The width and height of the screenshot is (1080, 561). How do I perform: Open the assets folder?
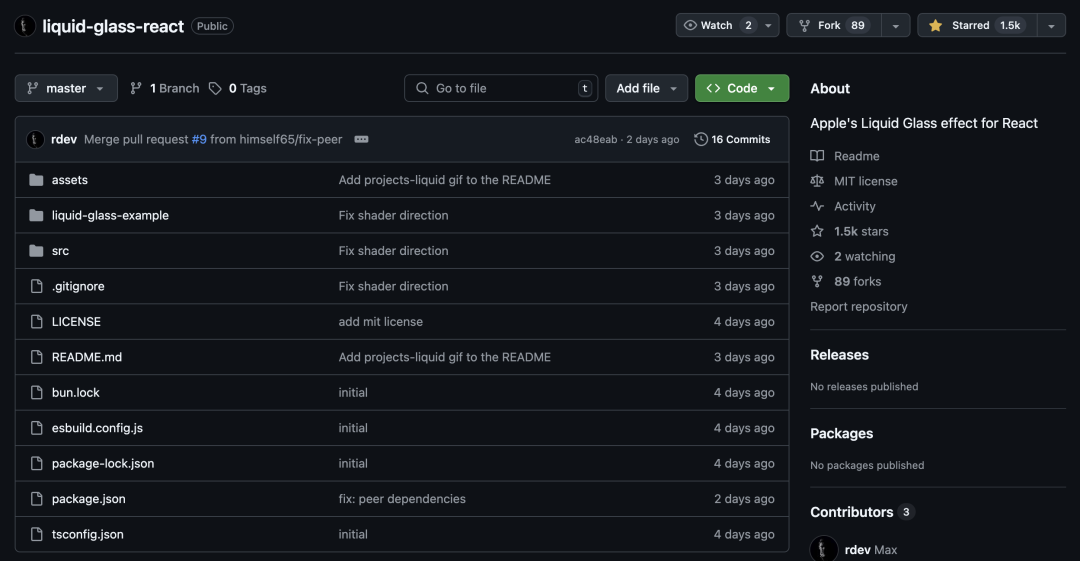pos(70,180)
